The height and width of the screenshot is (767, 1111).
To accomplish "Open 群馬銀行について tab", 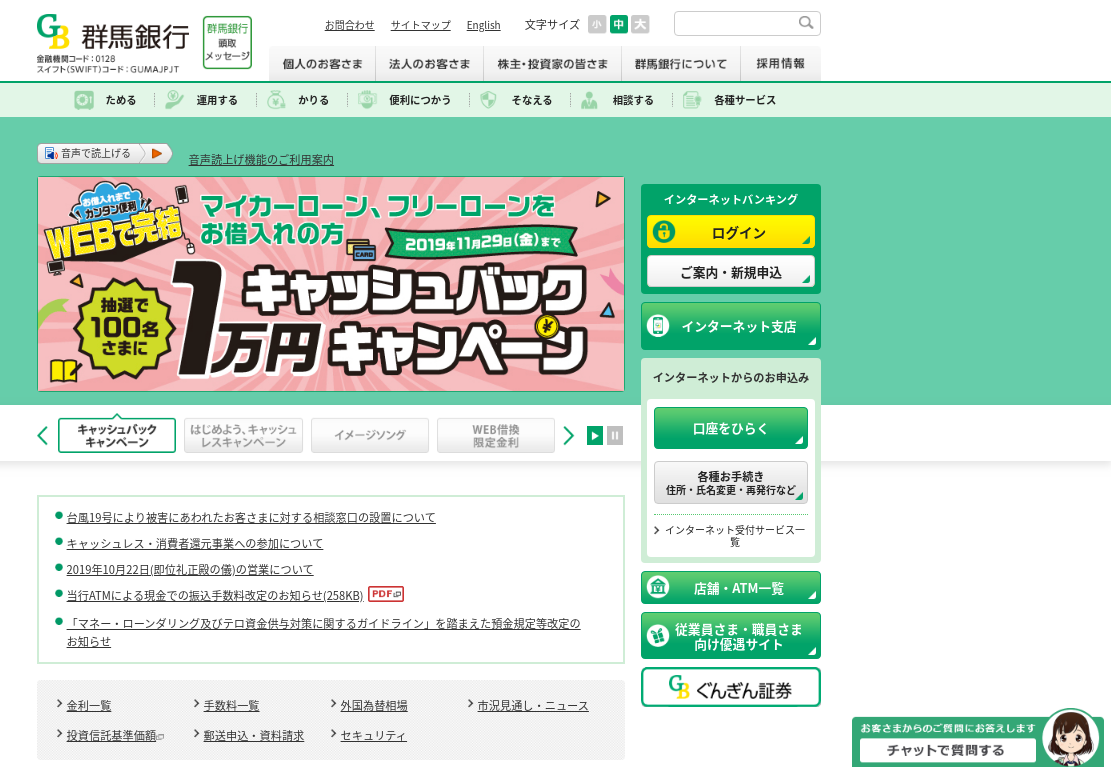I will coord(681,64).
